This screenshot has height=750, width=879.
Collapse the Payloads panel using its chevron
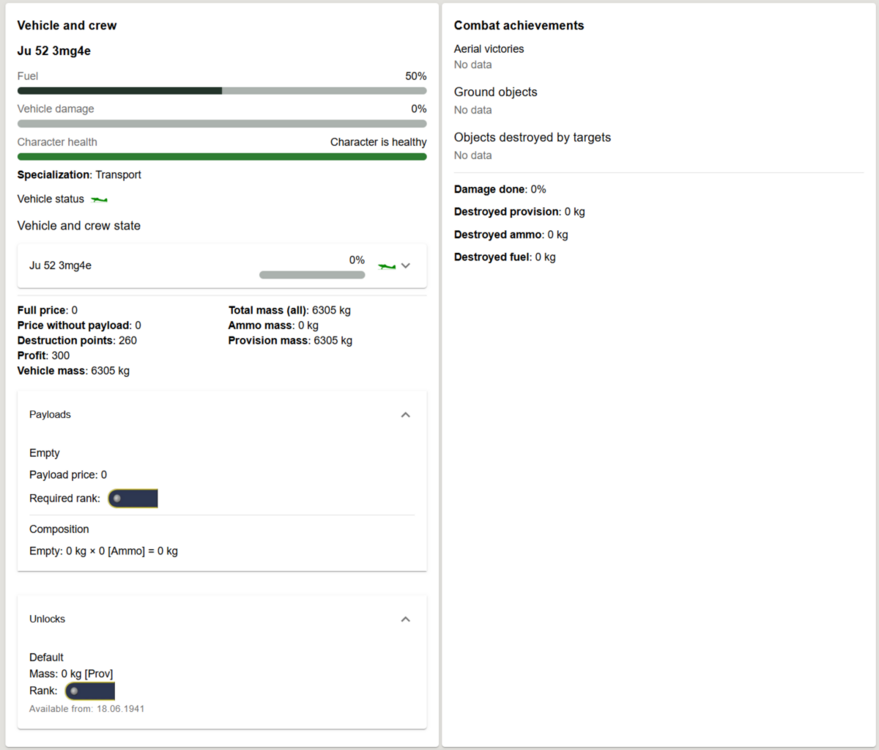(405, 415)
